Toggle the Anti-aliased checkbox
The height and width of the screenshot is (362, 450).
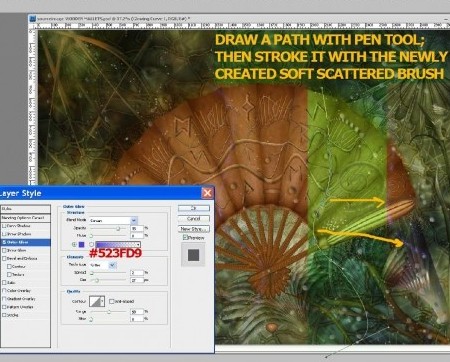coord(112,301)
